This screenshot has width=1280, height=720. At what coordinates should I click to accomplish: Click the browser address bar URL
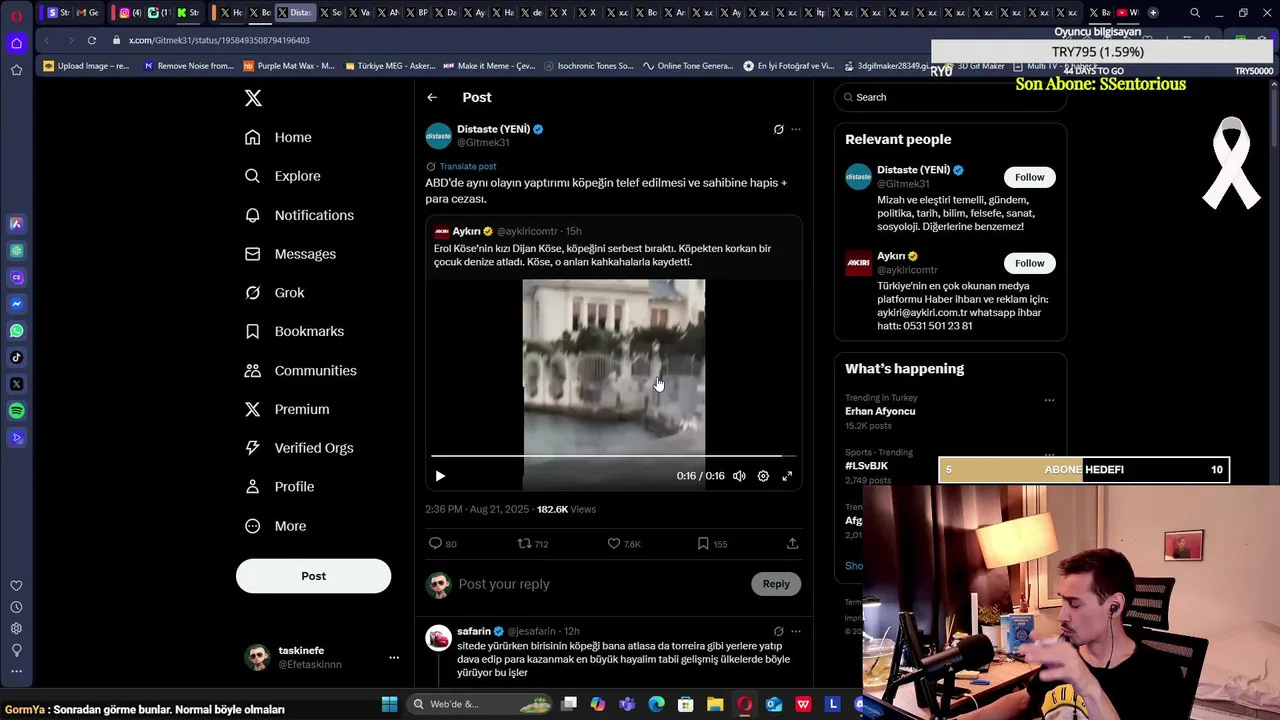click(x=219, y=40)
